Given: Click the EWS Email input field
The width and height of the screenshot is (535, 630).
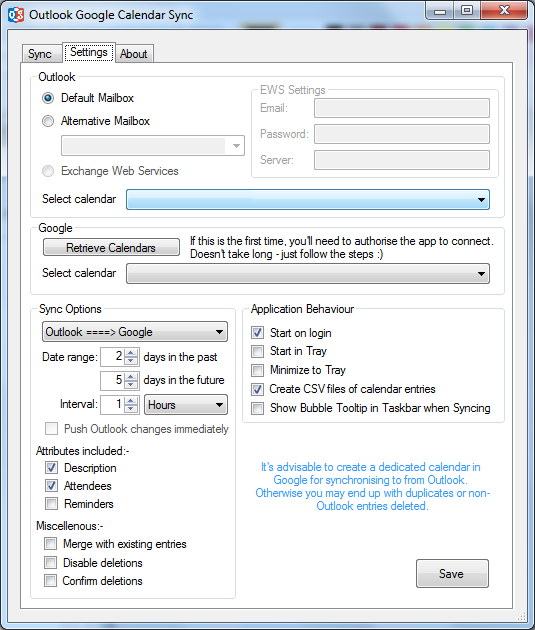Looking at the screenshot, I should [402, 108].
